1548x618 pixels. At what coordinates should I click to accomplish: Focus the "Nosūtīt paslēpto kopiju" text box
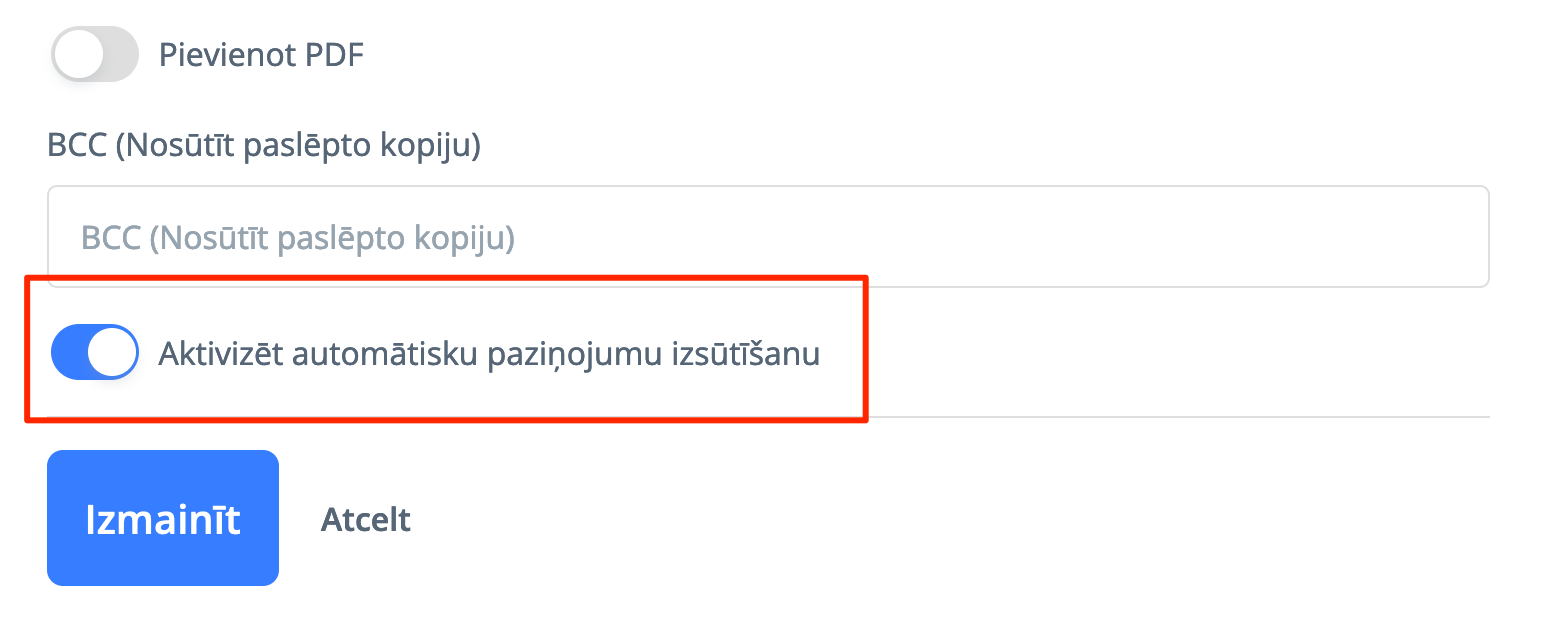tap(767, 237)
